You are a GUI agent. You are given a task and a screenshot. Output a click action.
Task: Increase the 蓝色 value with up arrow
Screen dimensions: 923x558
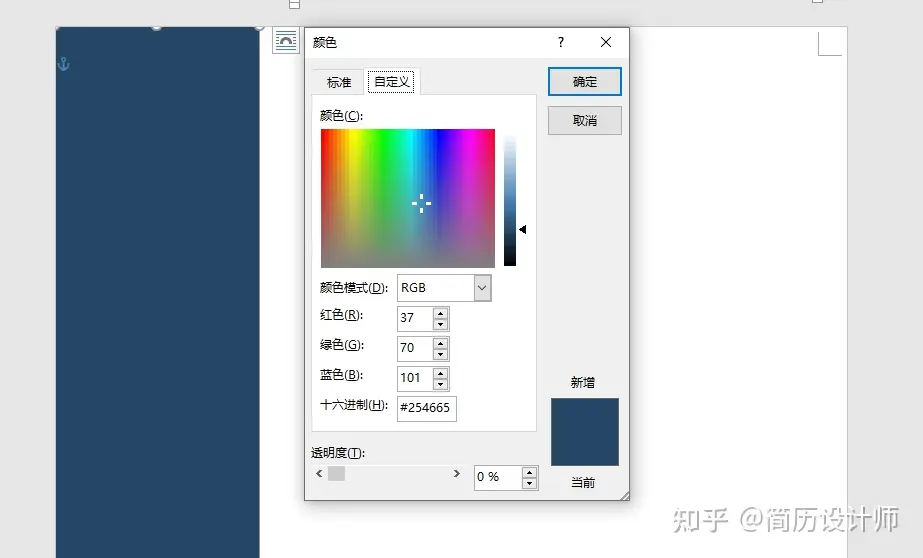pyautogui.click(x=440, y=373)
